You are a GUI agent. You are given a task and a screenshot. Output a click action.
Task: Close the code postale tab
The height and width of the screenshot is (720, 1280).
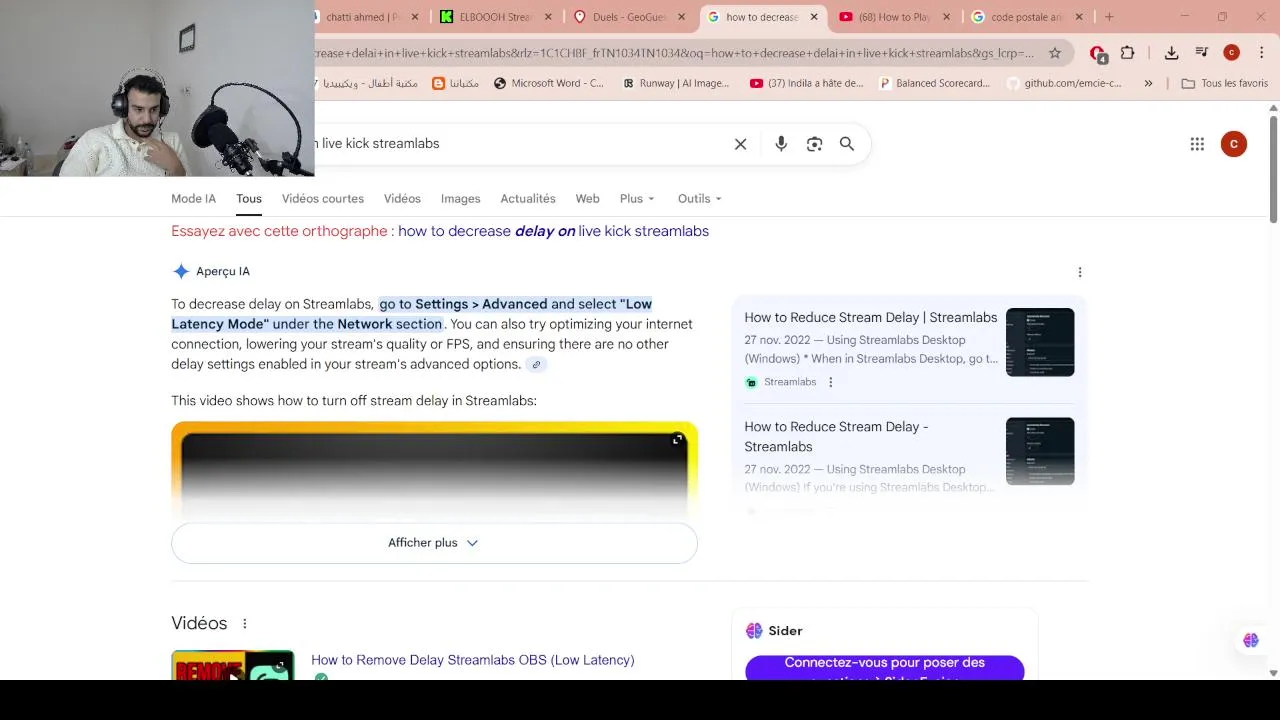[1079, 17]
